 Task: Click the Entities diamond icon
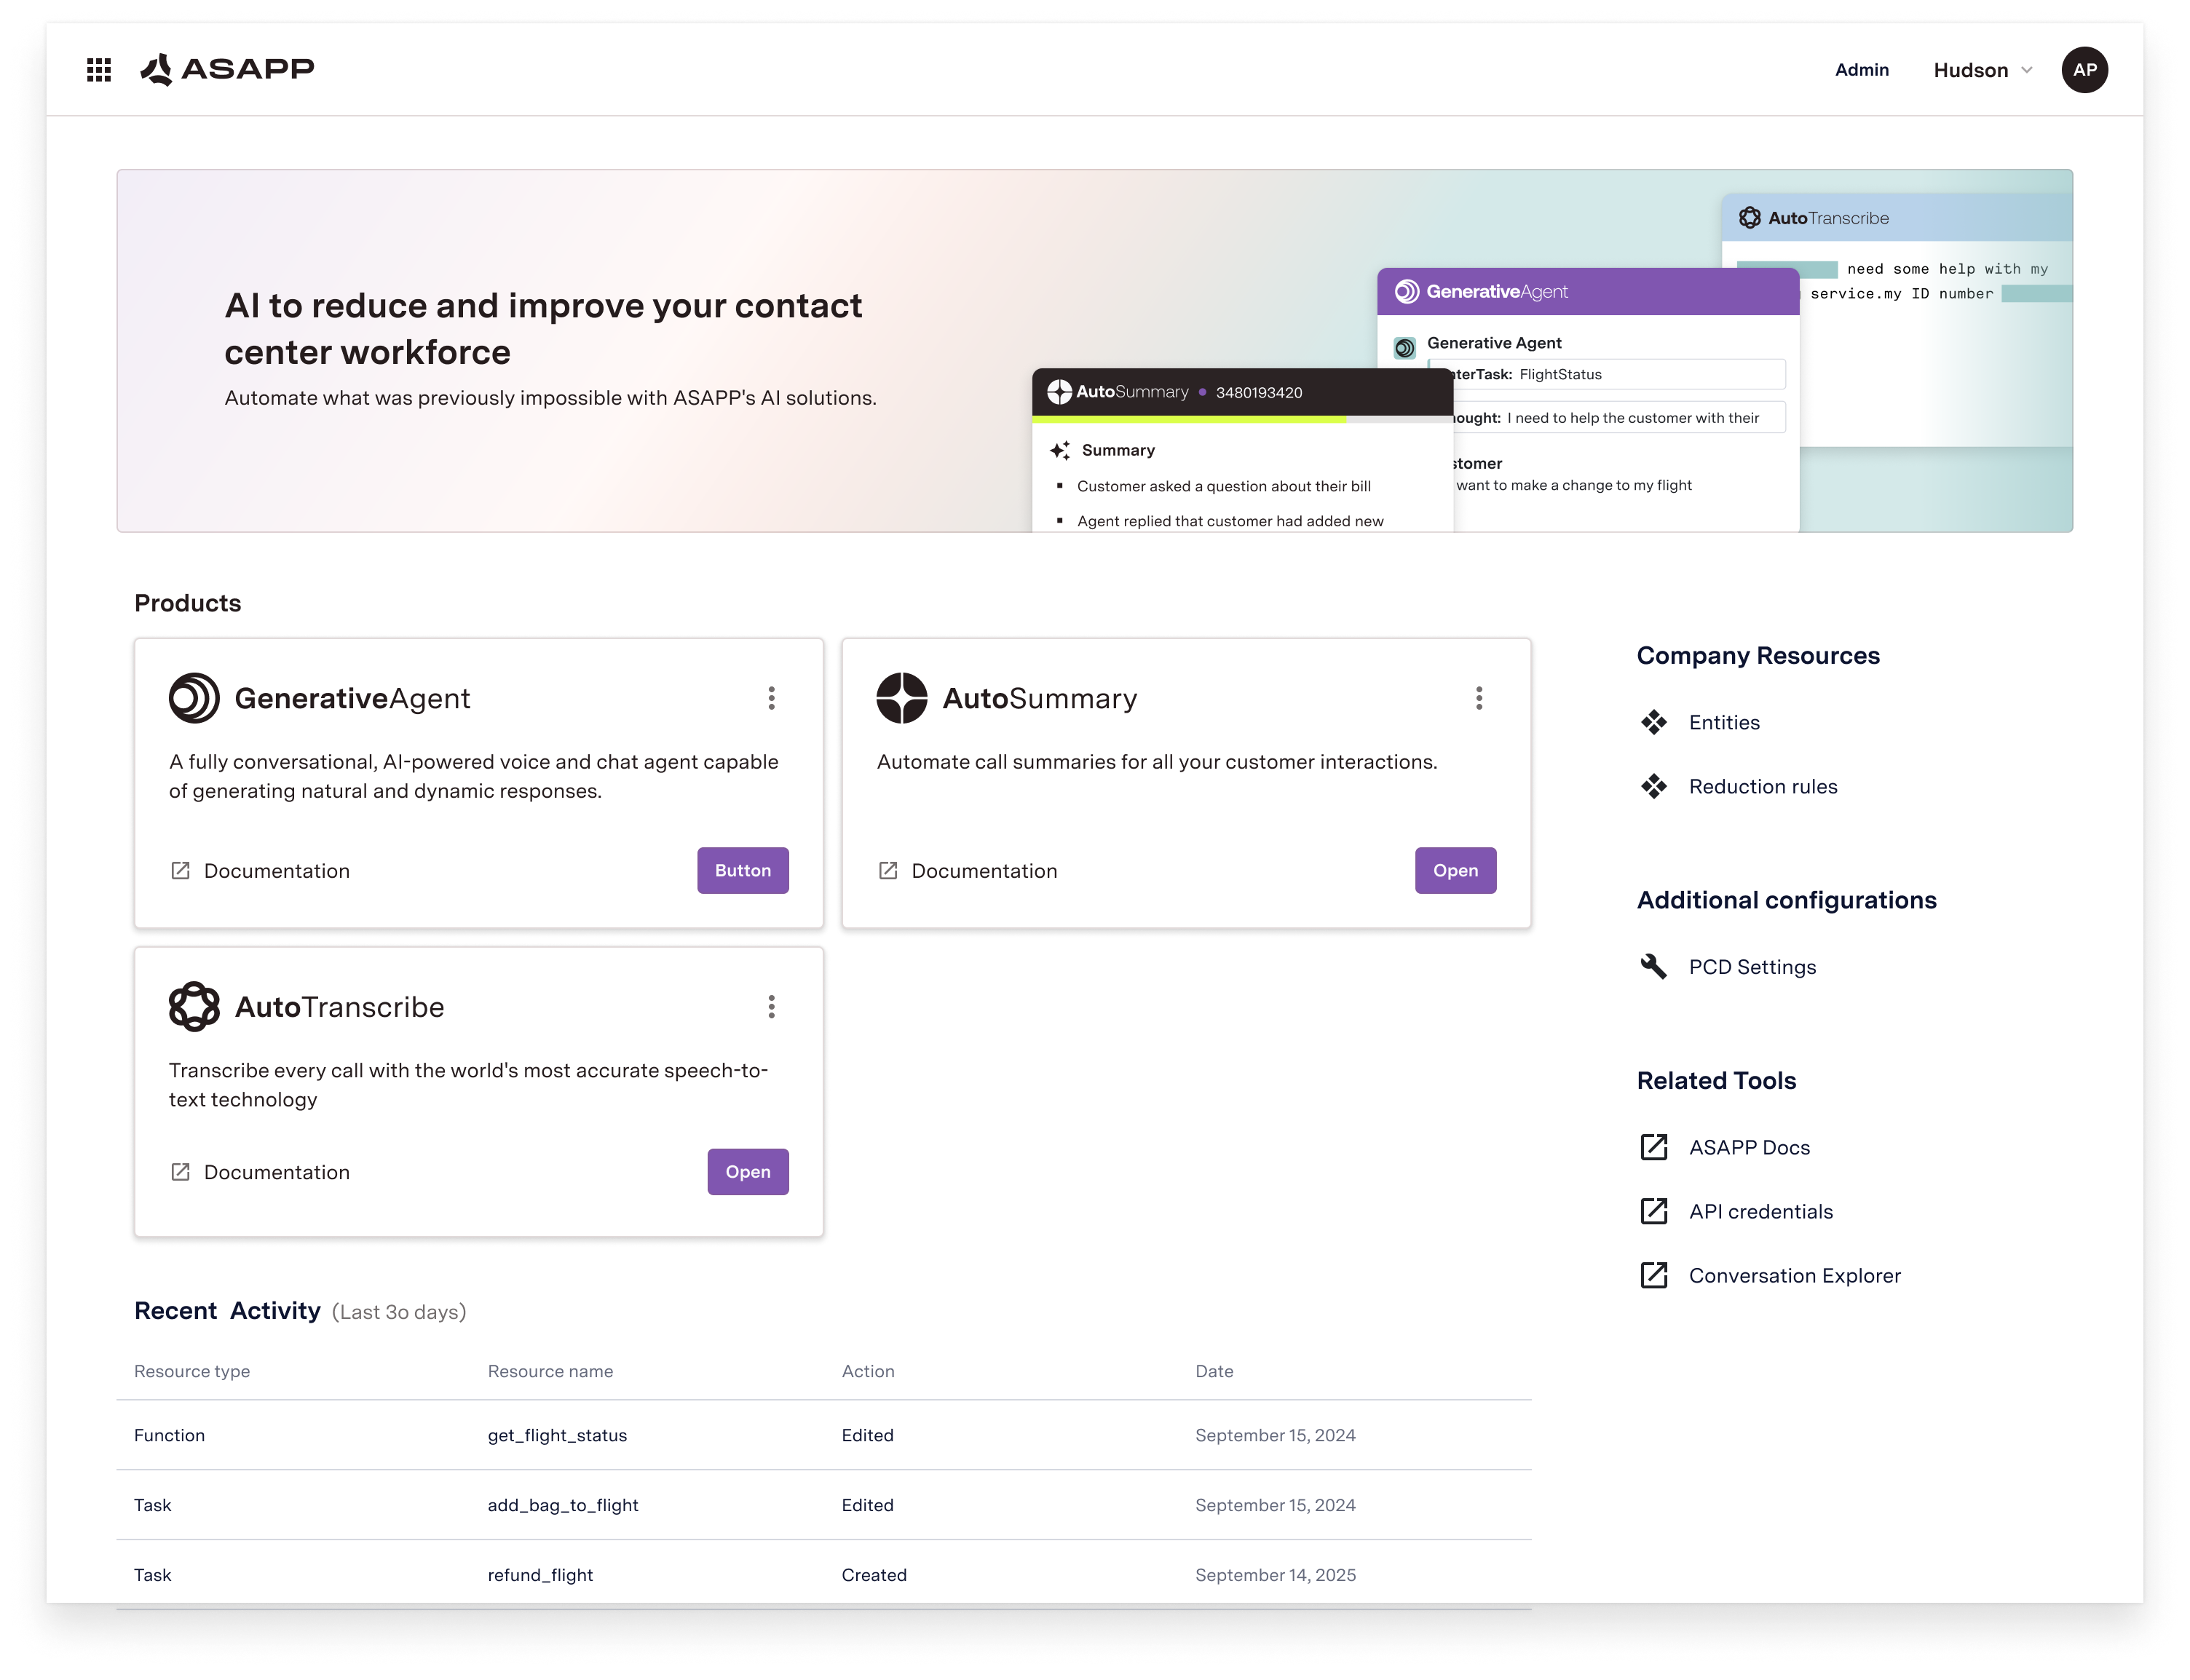[1654, 722]
